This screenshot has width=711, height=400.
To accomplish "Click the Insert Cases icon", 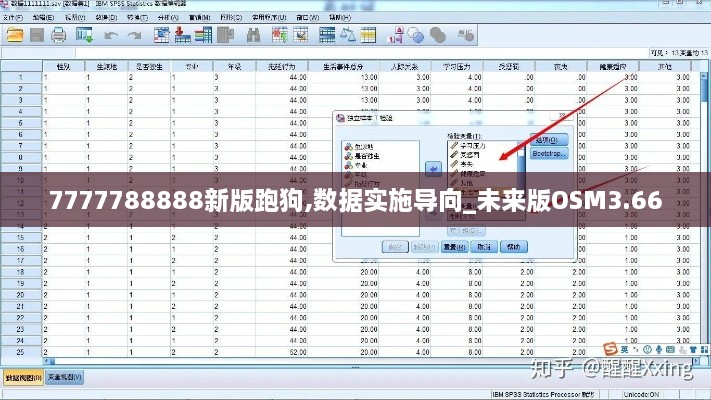I will (279, 35).
